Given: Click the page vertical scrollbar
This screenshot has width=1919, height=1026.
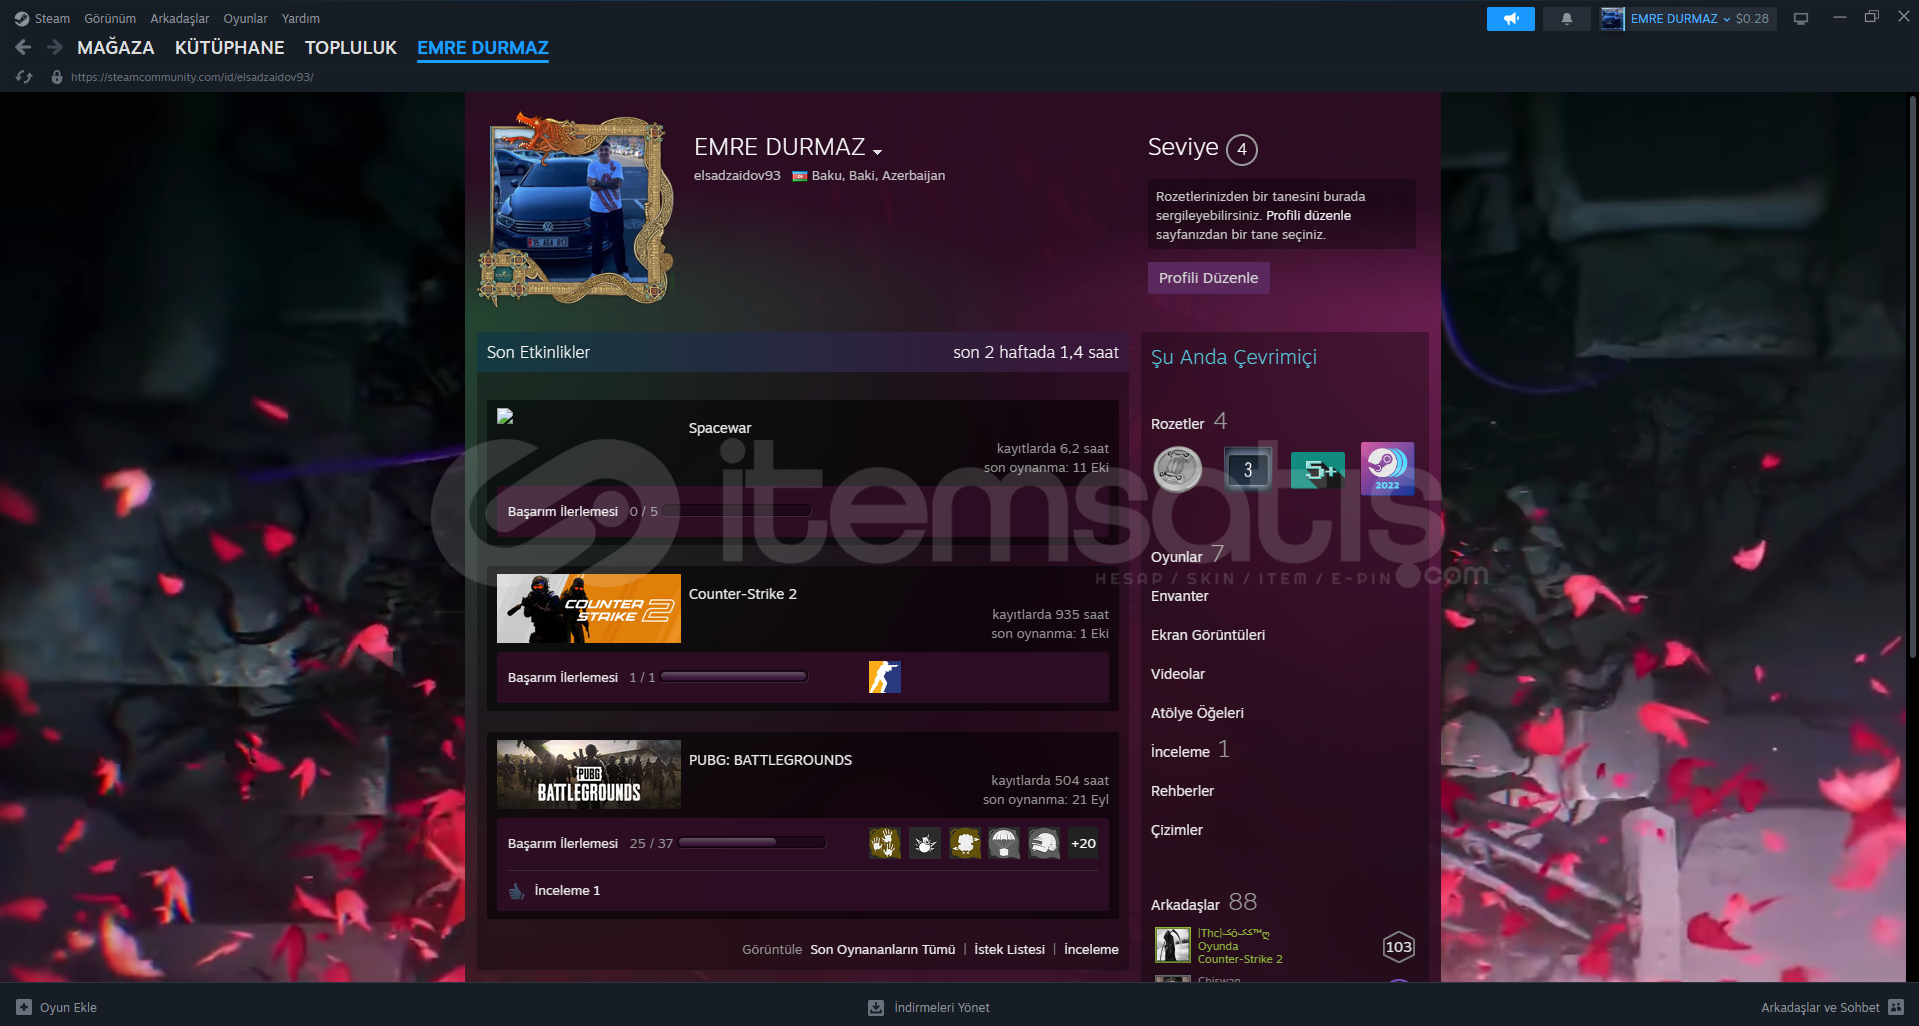Looking at the screenshot, I should (1912, 378).
